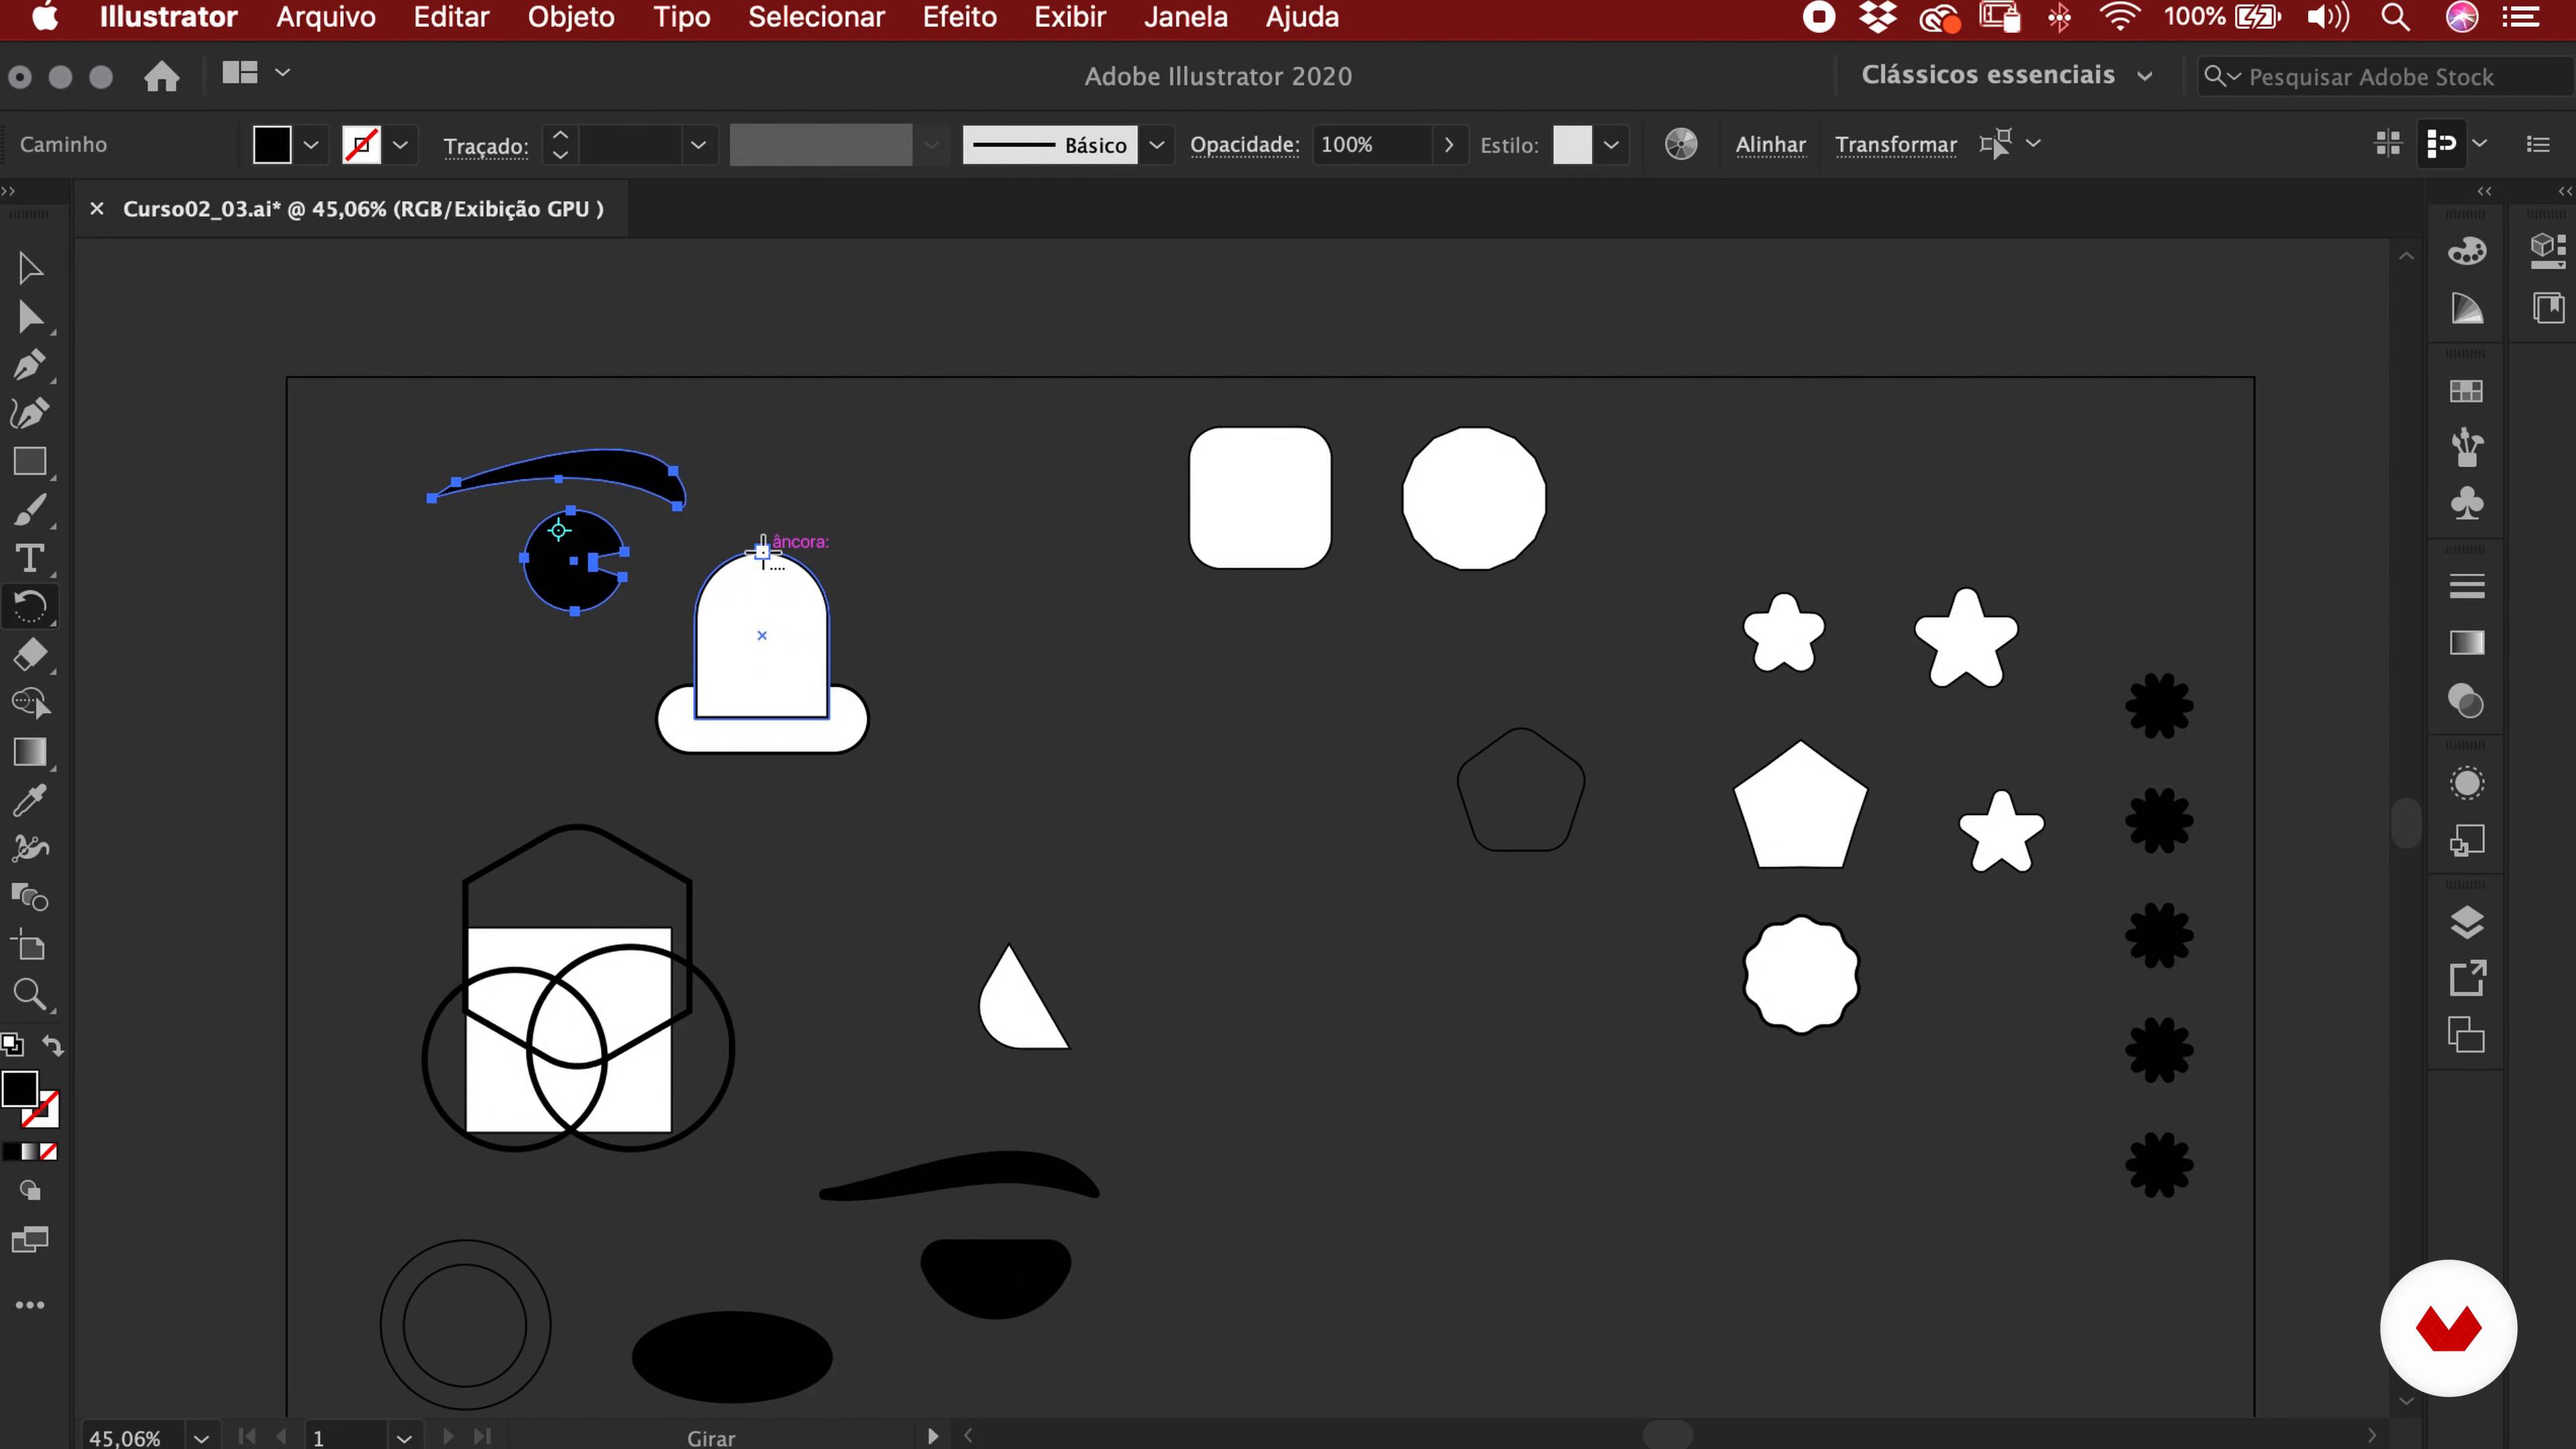Open the Symbols panel club icon
The image size is (2576, 1449).
(2466, 503)
